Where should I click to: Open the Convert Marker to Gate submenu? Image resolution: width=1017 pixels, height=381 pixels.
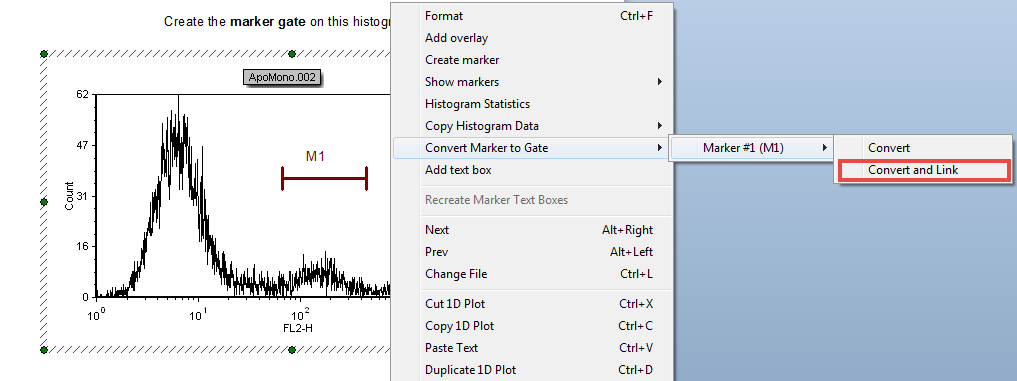click(532, 148)
